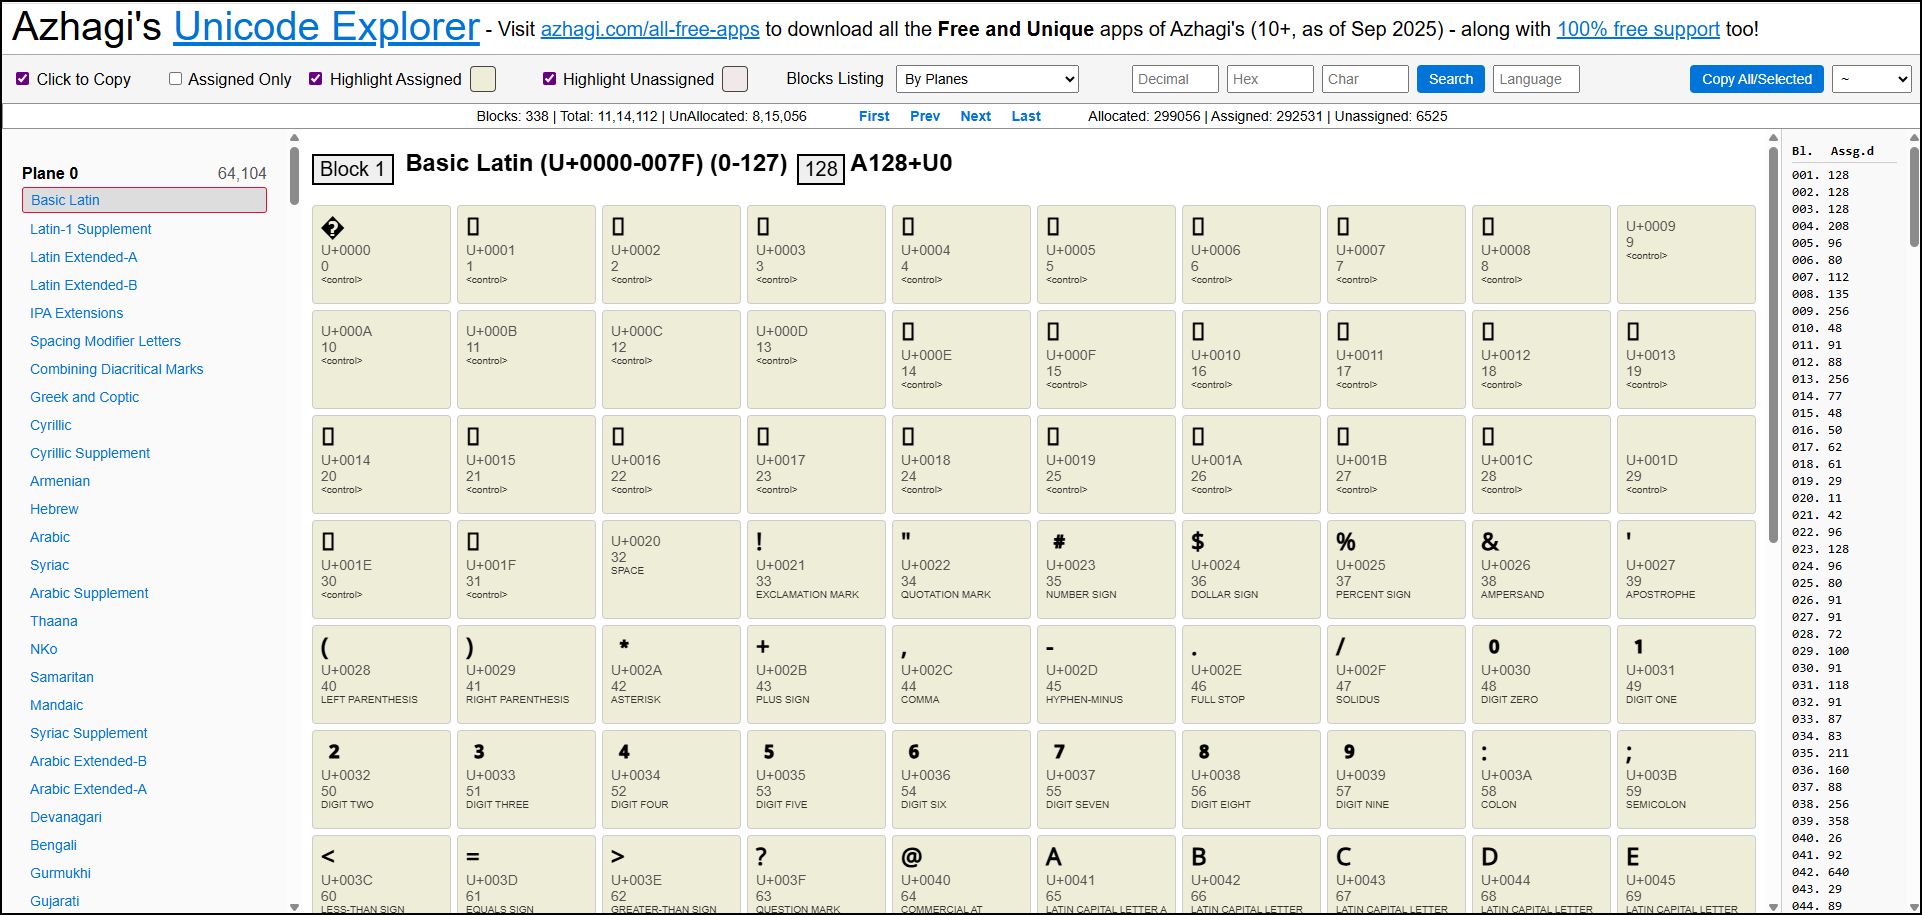
Task: Open the tilde dropdown beside Copy All/Selected
Action: coord(1871,78)
